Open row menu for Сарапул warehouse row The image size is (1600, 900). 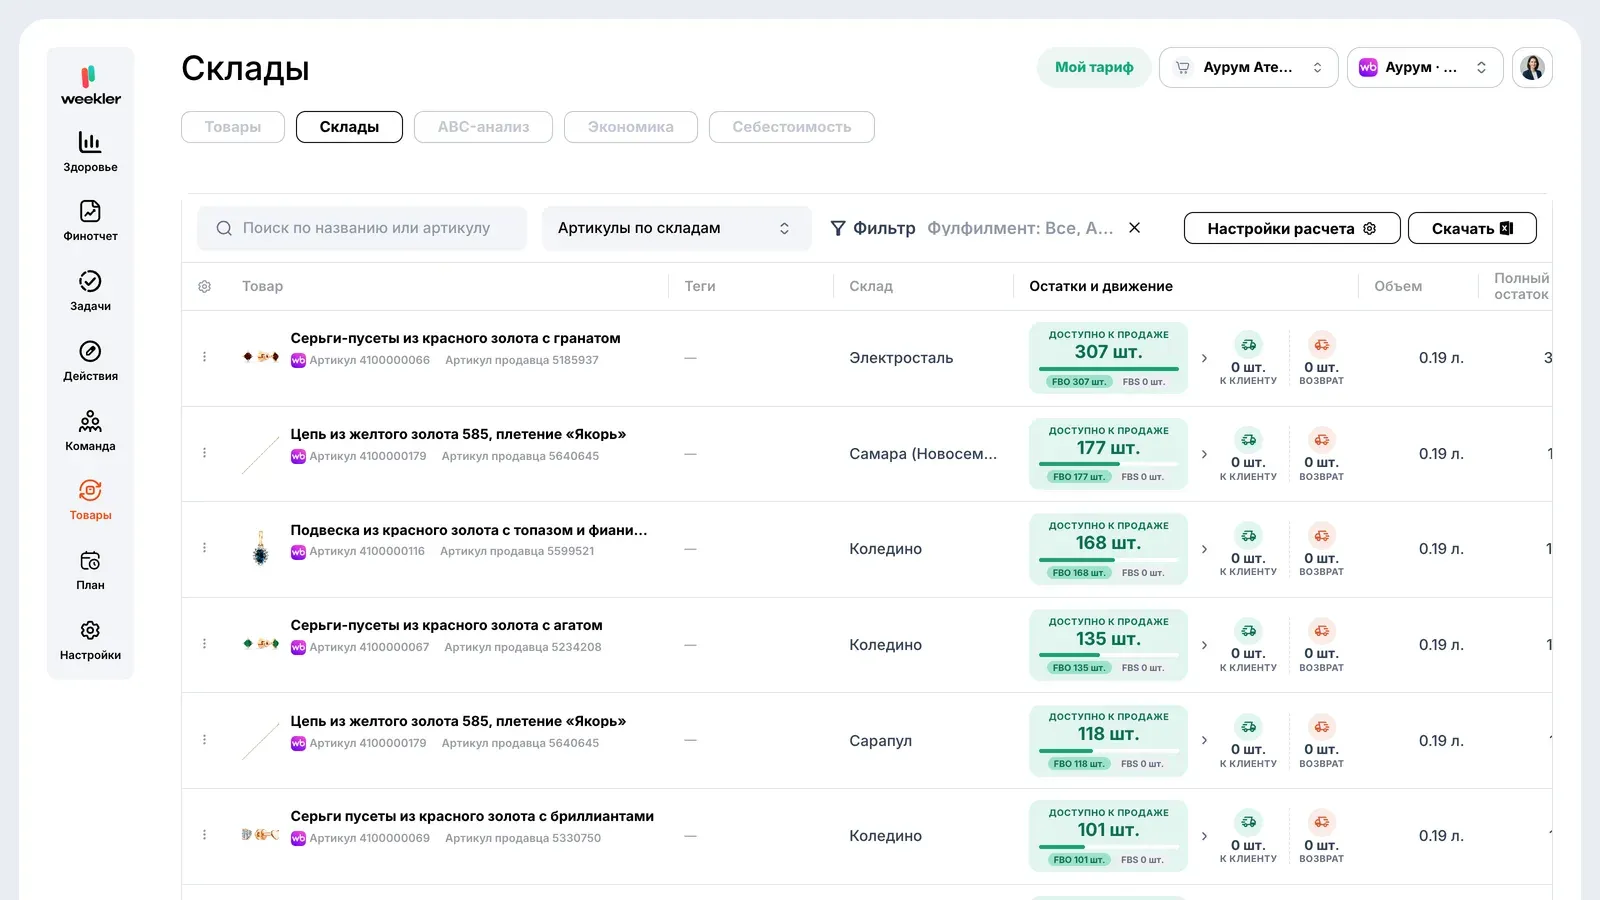click(x=204, y=740)
